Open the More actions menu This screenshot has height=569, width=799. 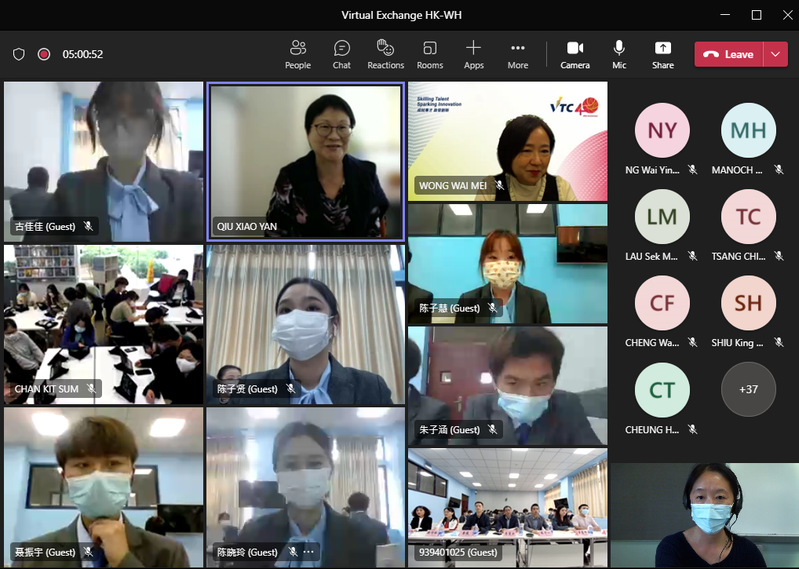click(x=517, y=54)
